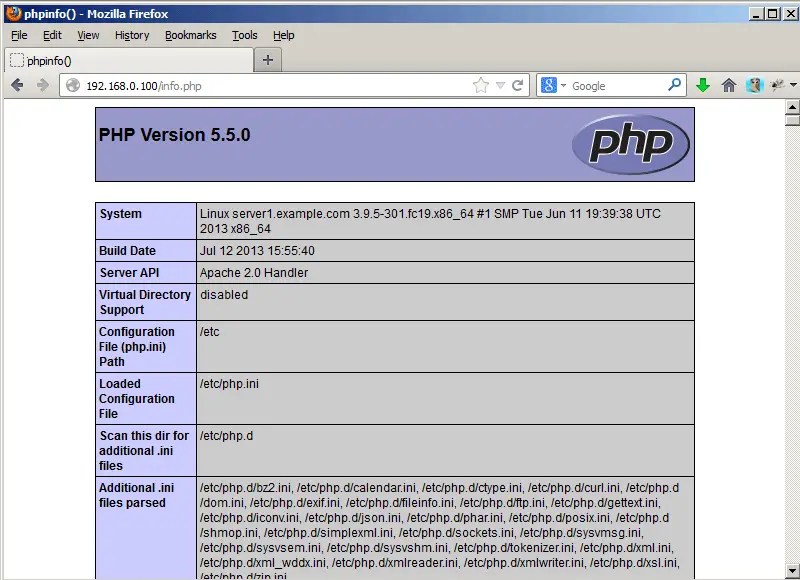The height and width of the screenshot is (580, 800).
Task: Click the Firefox logo in the title bar
Action: (13, 13)
